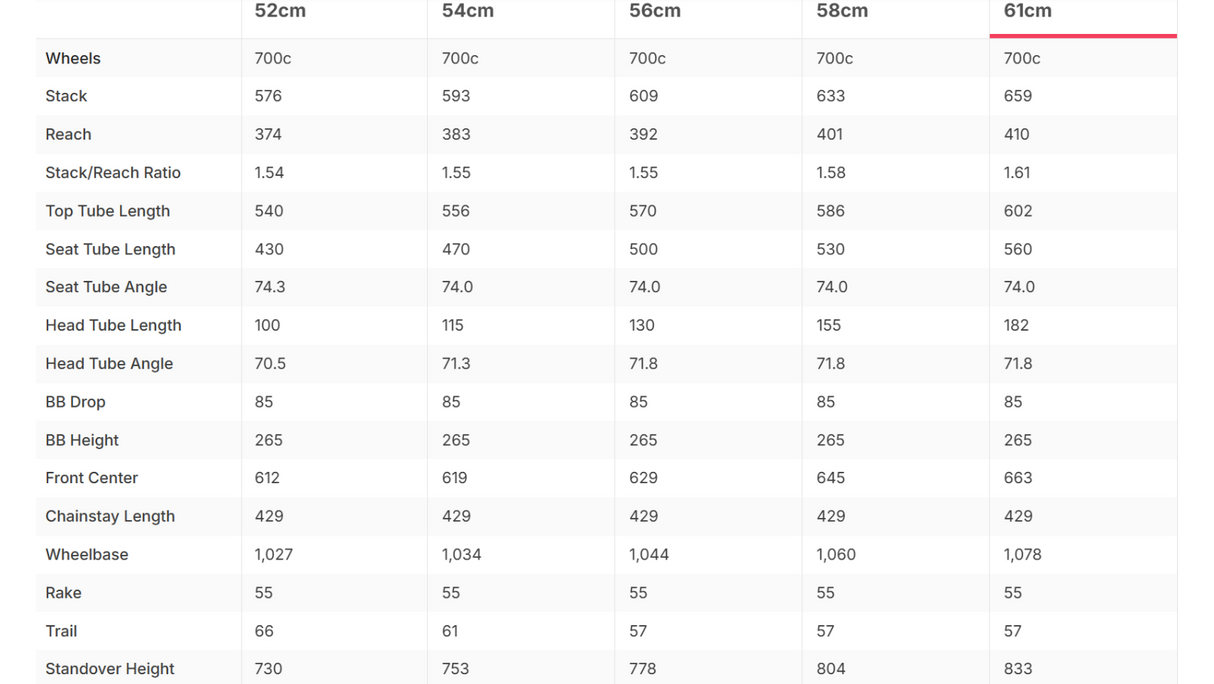Select the 56cm size column header

[x=654, y=11]
